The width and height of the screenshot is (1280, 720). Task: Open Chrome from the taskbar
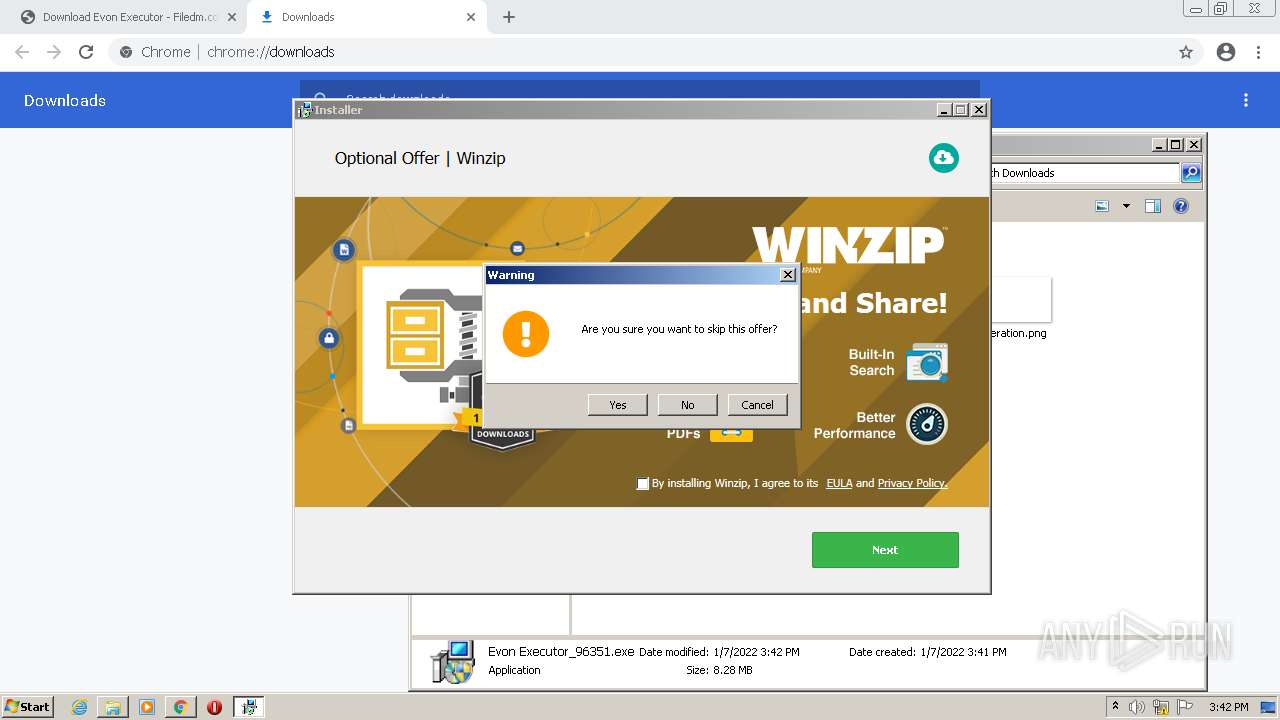[180, 707]
